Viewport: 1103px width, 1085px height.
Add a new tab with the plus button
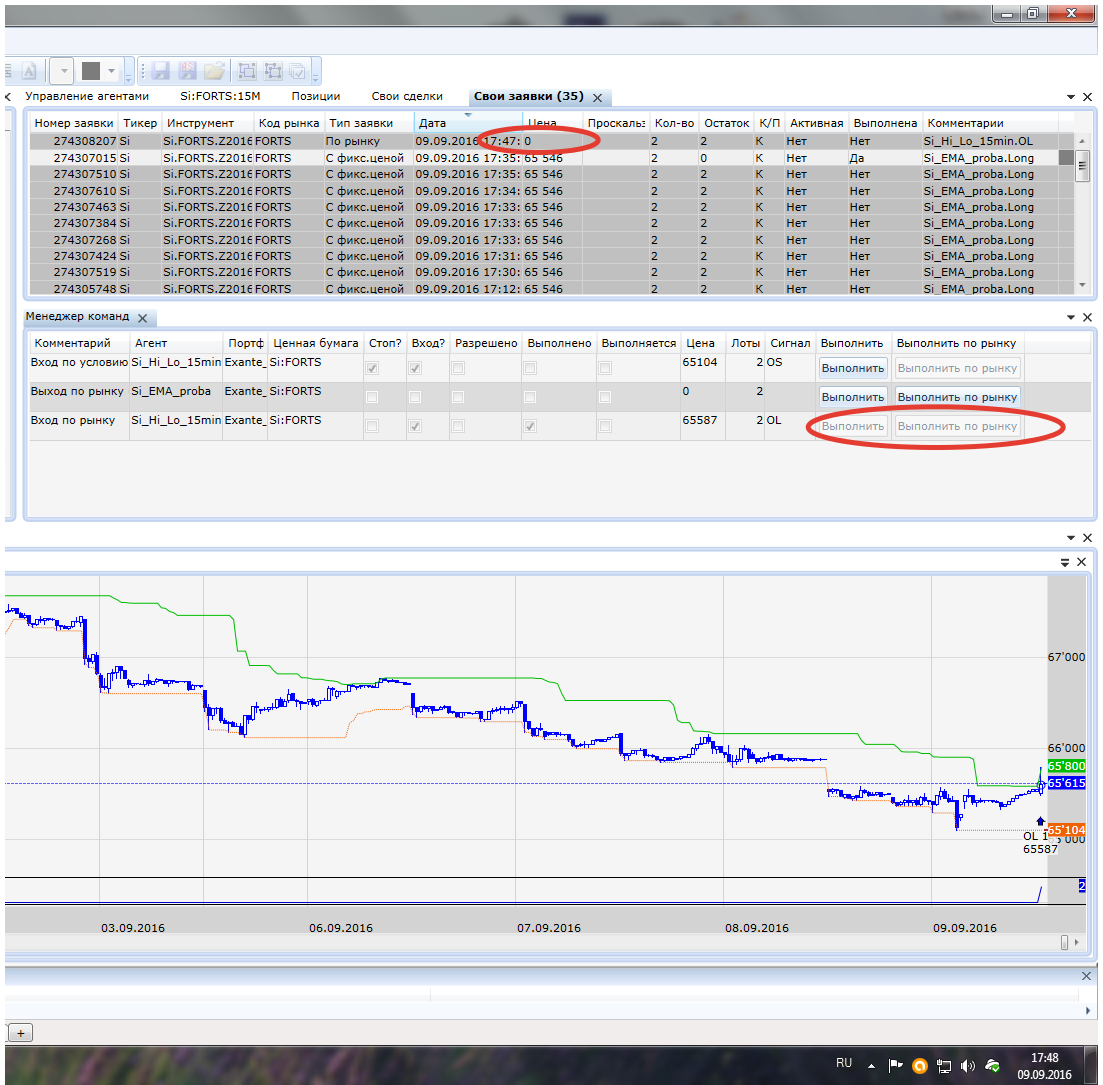coord(21,1033)
